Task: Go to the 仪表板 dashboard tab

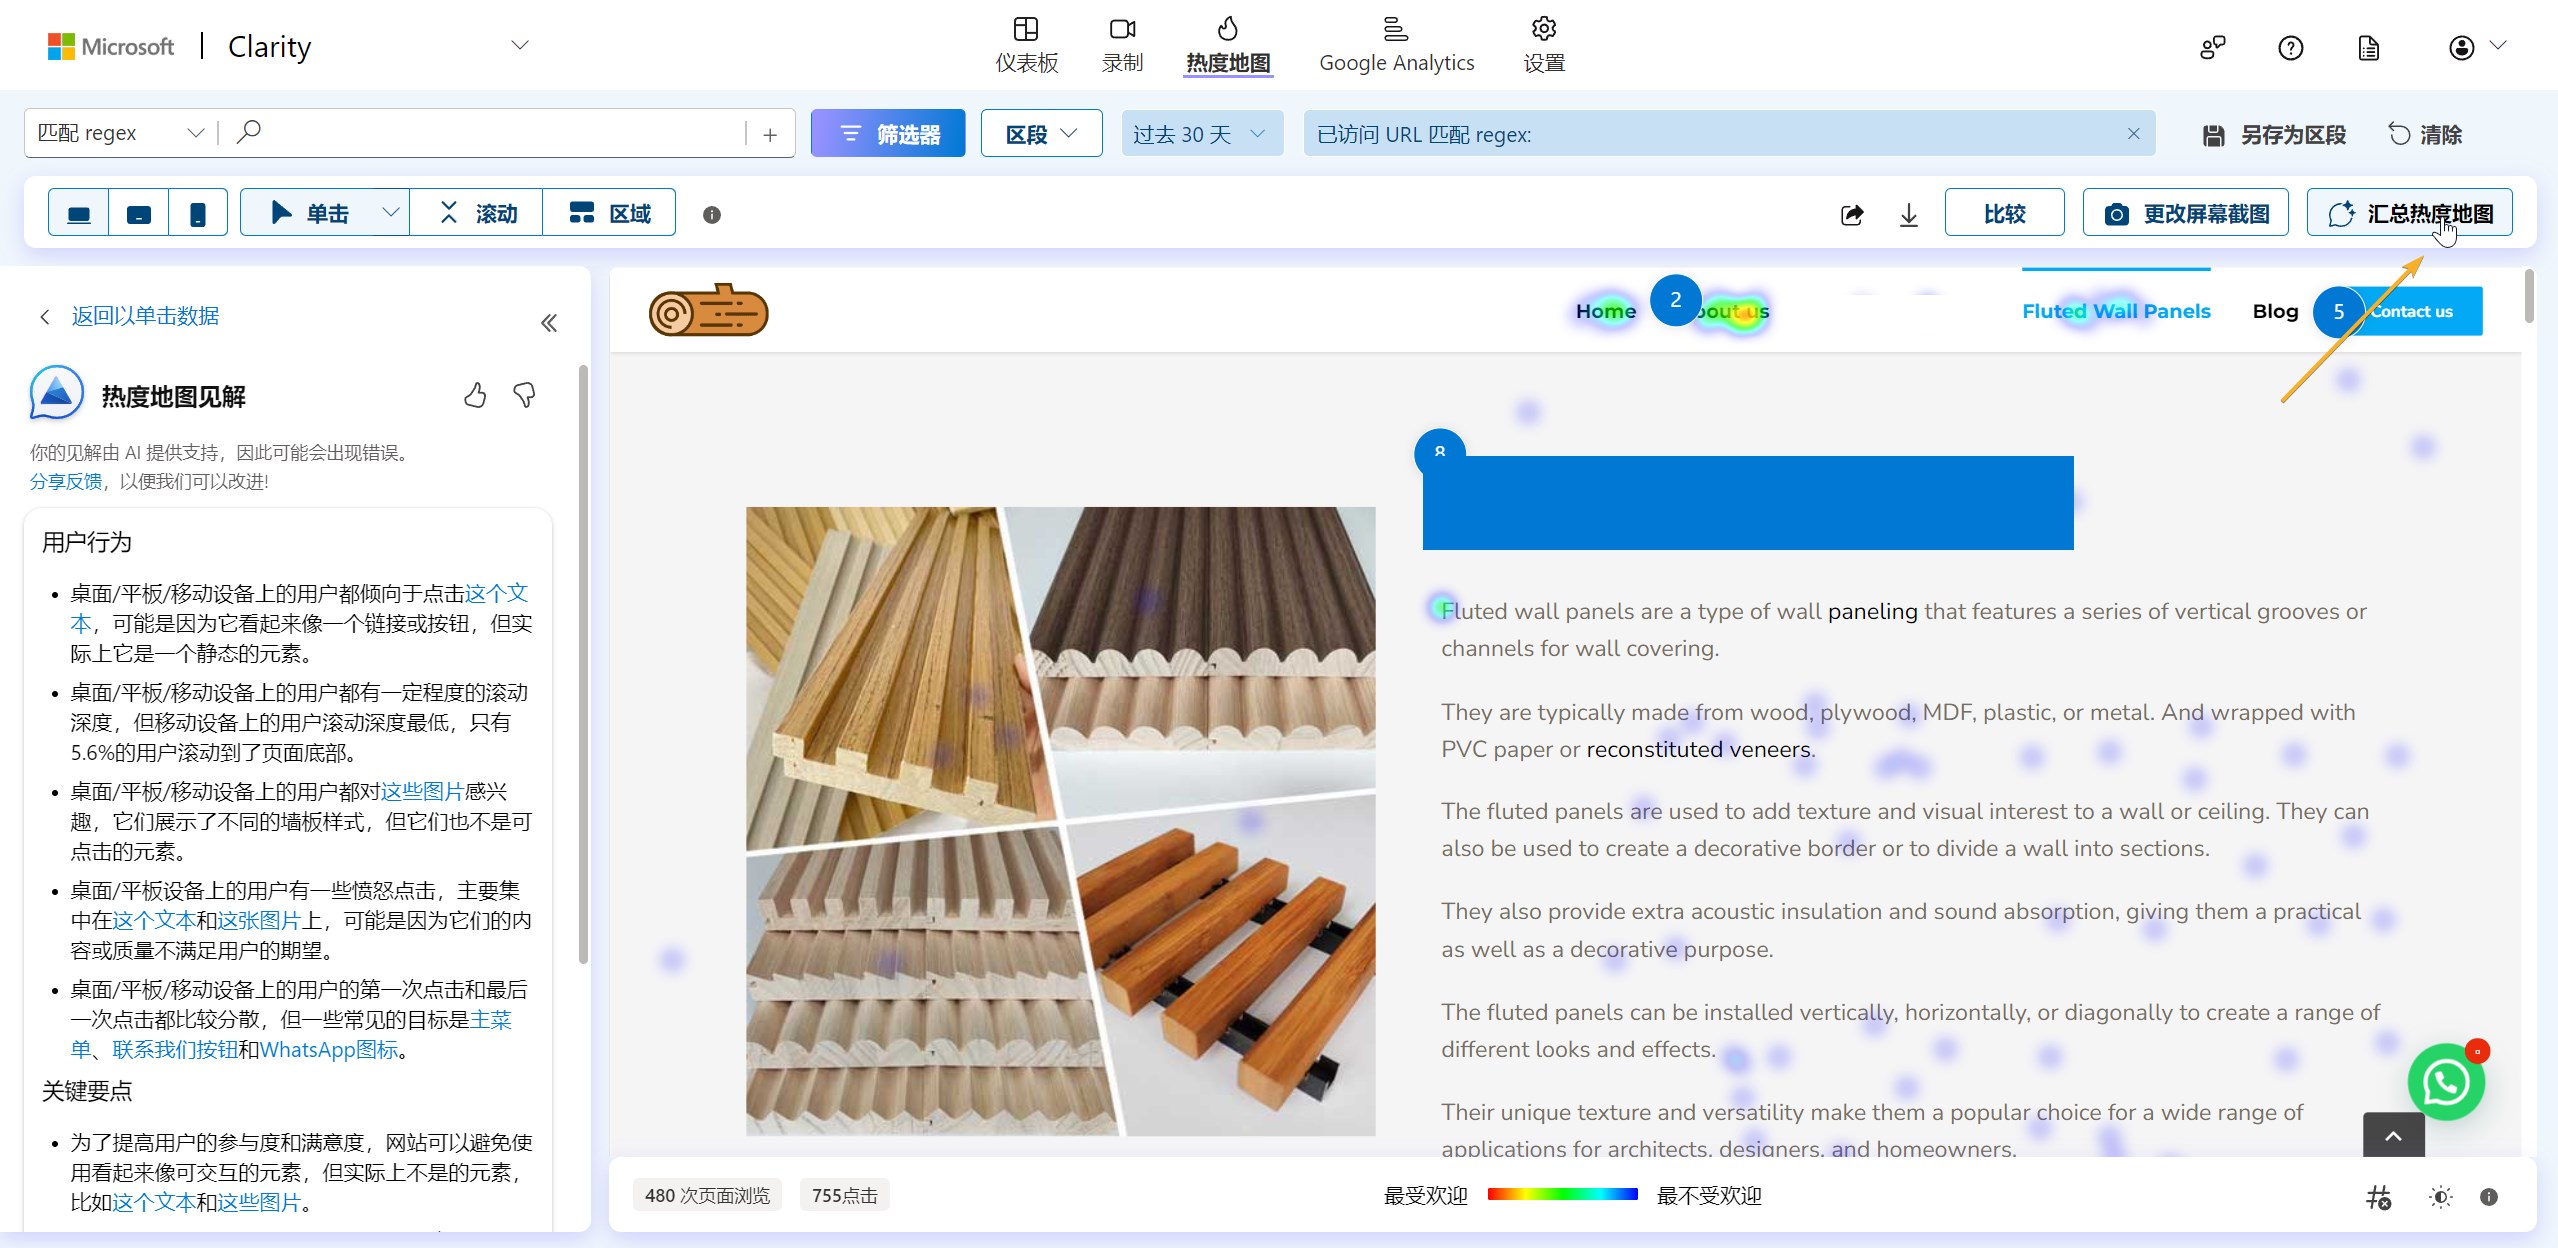Action: (1026, 45)
